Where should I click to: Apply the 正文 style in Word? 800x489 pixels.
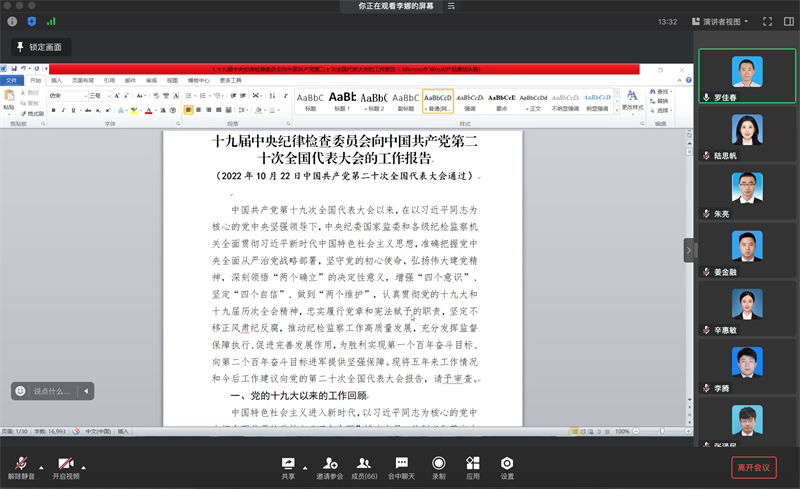pyautogui.click(x=534, y=101)
